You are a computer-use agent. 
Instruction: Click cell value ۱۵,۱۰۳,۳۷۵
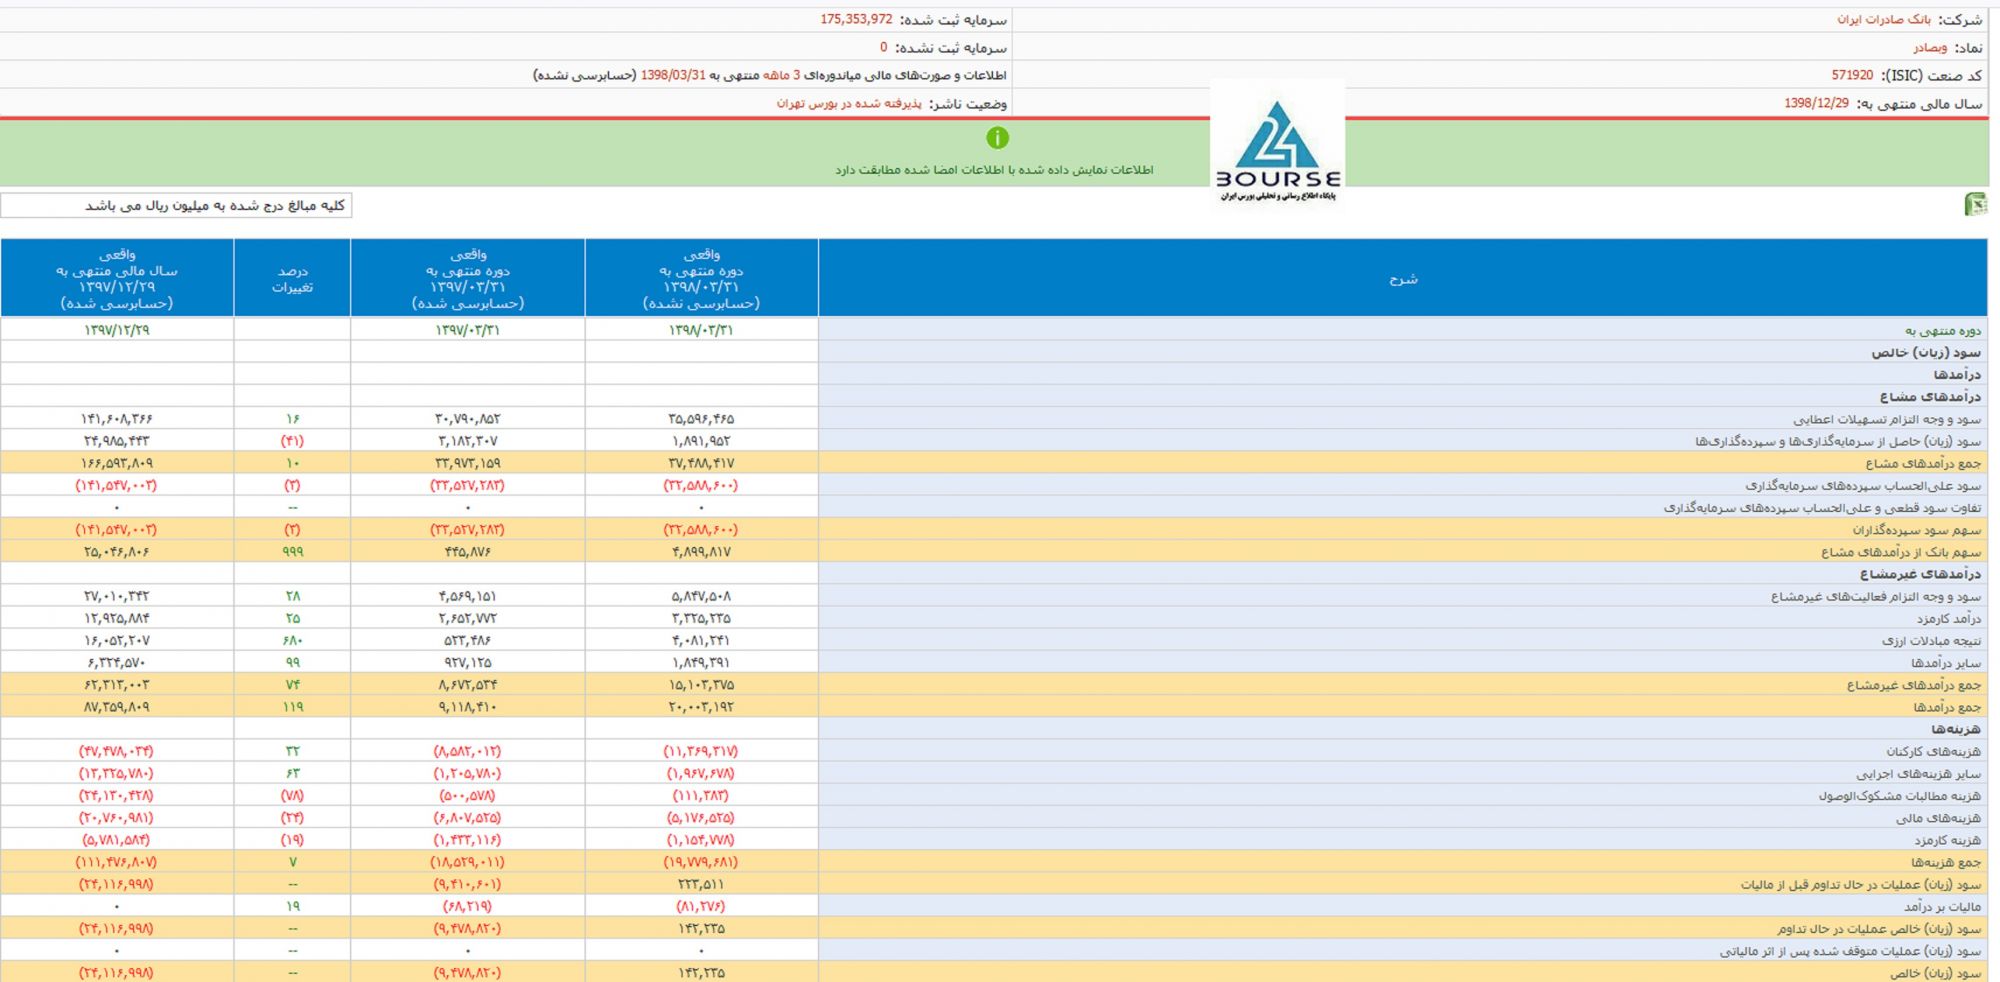coord(701,685)
